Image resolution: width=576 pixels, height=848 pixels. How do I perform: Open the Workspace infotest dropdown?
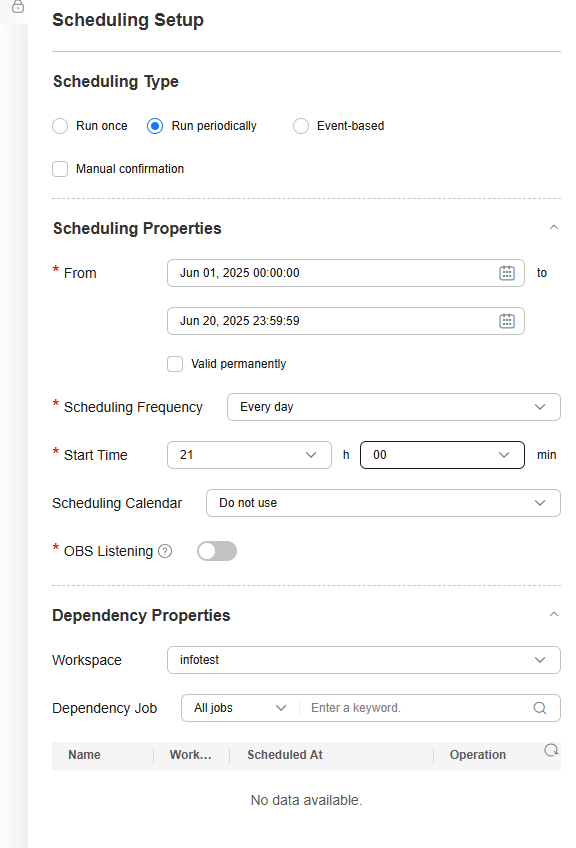tap(364, 660)
